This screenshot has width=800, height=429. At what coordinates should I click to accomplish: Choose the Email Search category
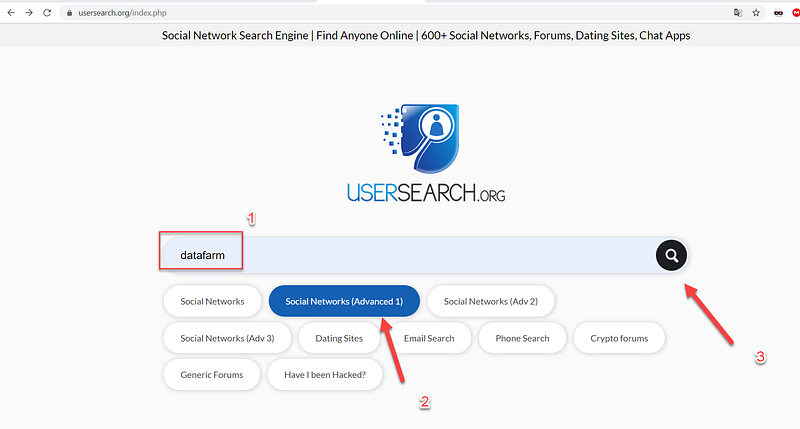click(x=429, y=338)
